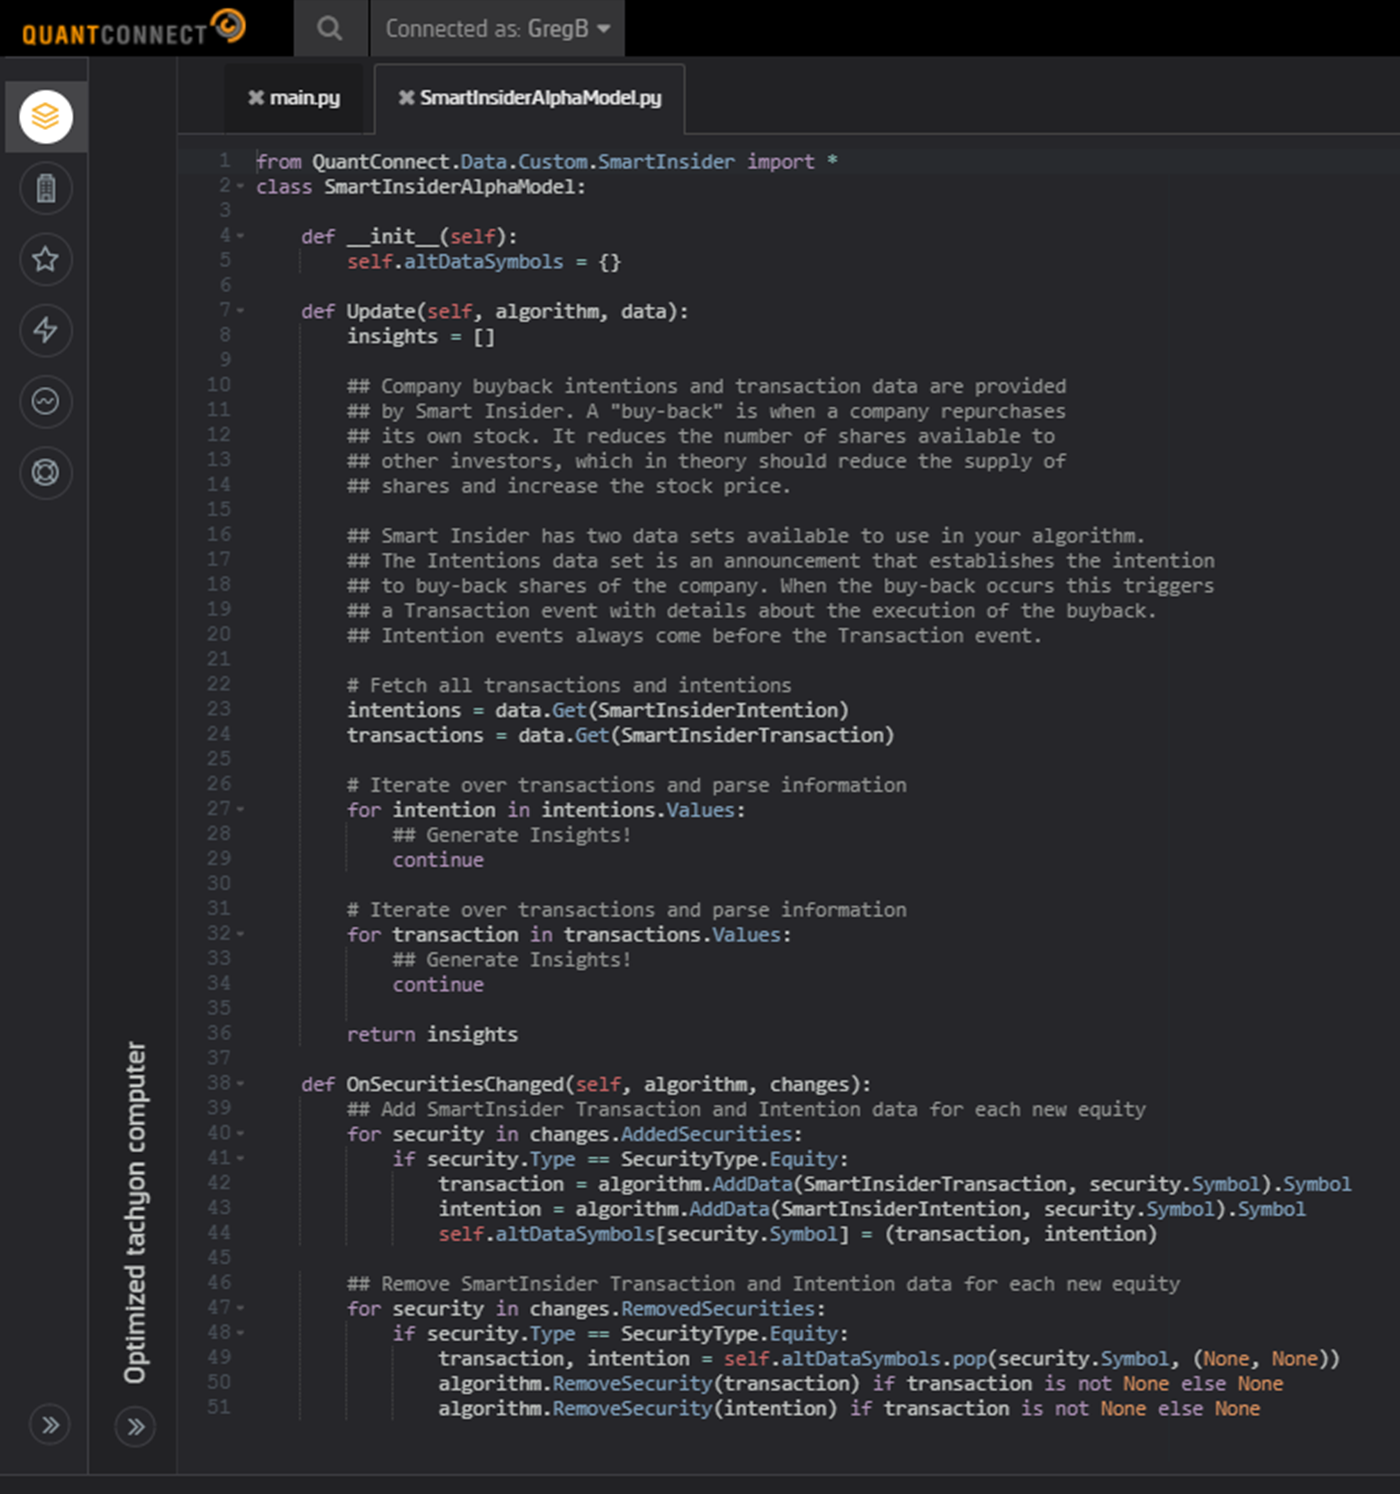This screenshot has width=1400, height=1494.
Task: Expand the Optimized tachyon computer panel
Action: tap(136, 1427)
